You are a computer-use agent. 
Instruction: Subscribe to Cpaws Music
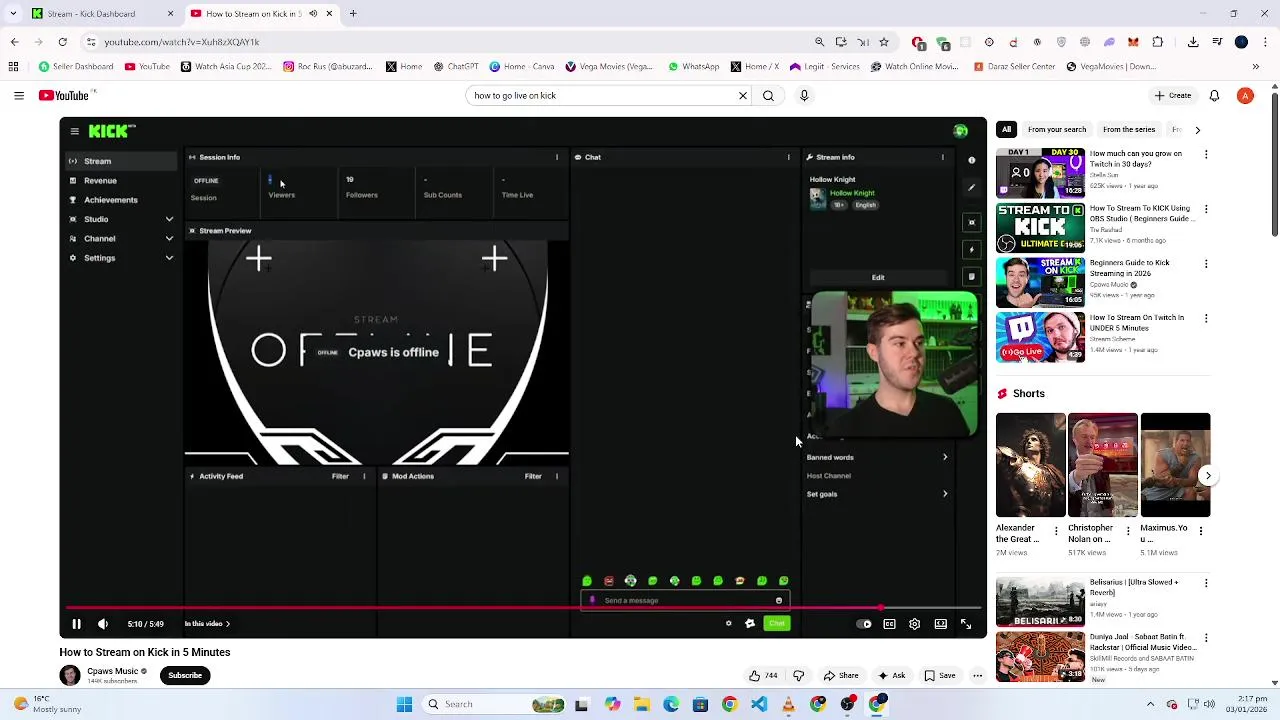[x=185, y=676]
